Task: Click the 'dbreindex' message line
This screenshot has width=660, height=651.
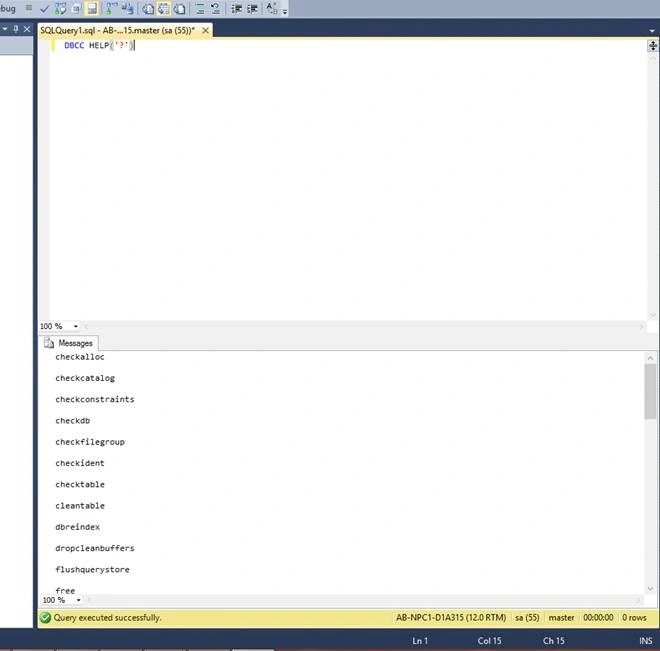Action: [x=77, y=527]
